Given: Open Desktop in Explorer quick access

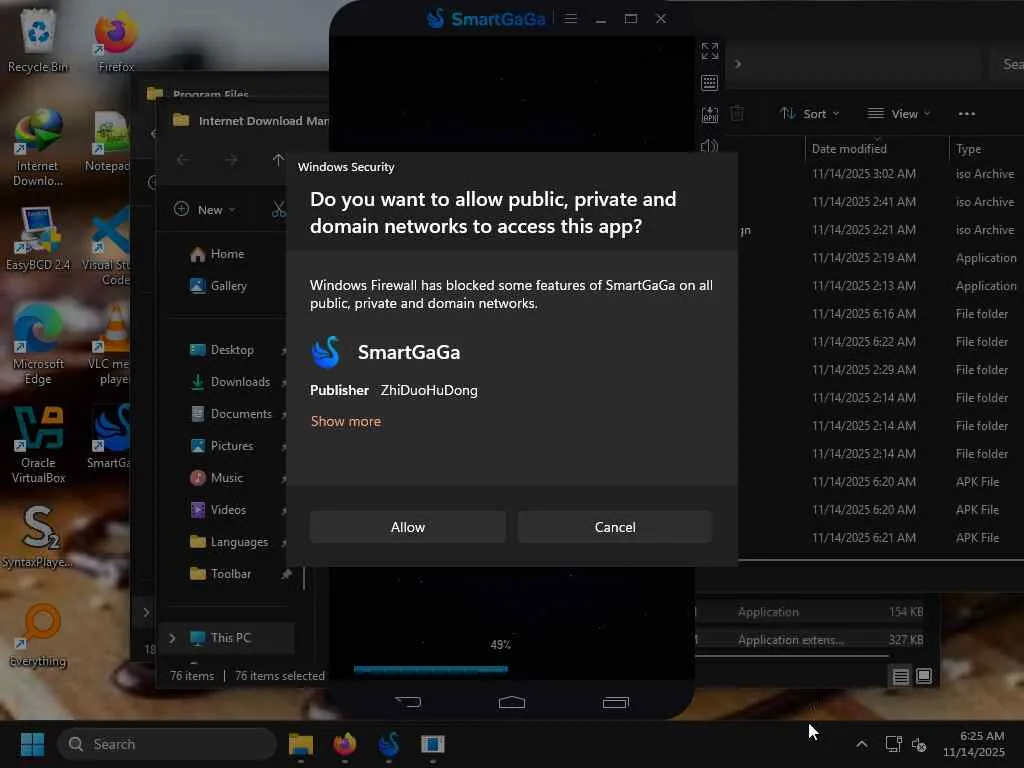Looking at the screenshot, I should click(x=222, y=350).
